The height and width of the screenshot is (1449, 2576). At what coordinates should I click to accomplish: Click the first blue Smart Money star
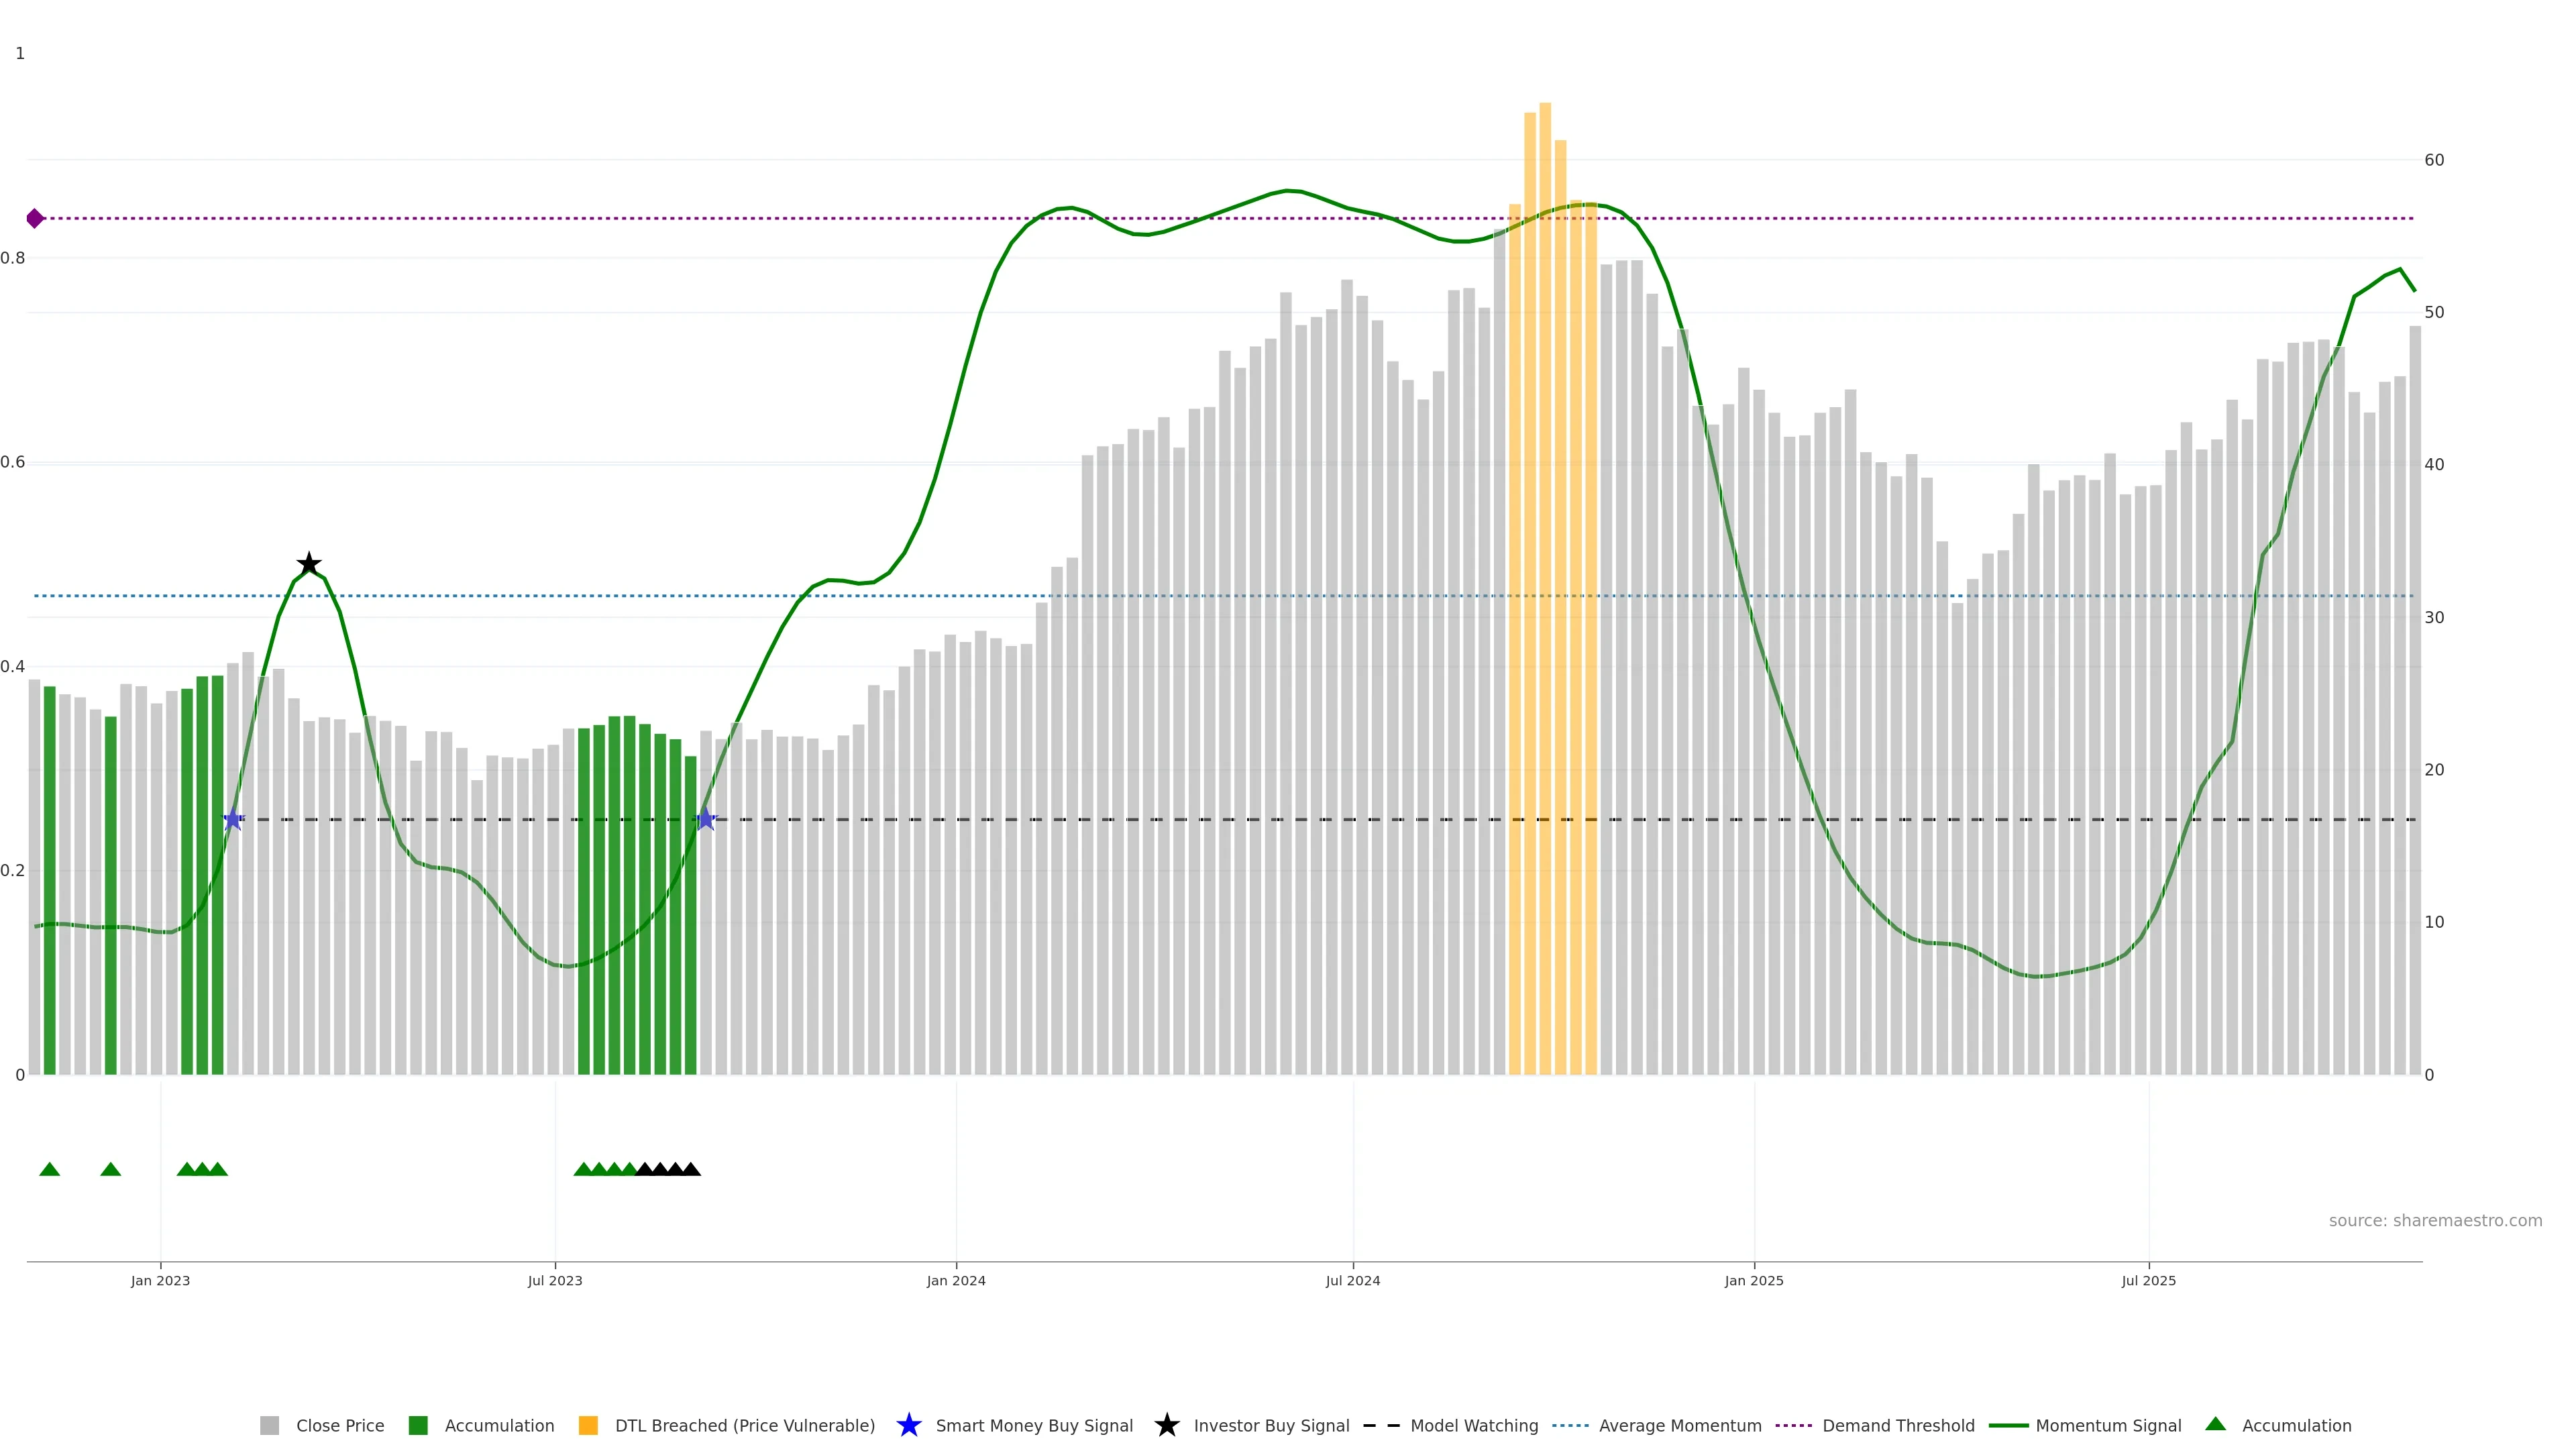(x=233, y=820)
